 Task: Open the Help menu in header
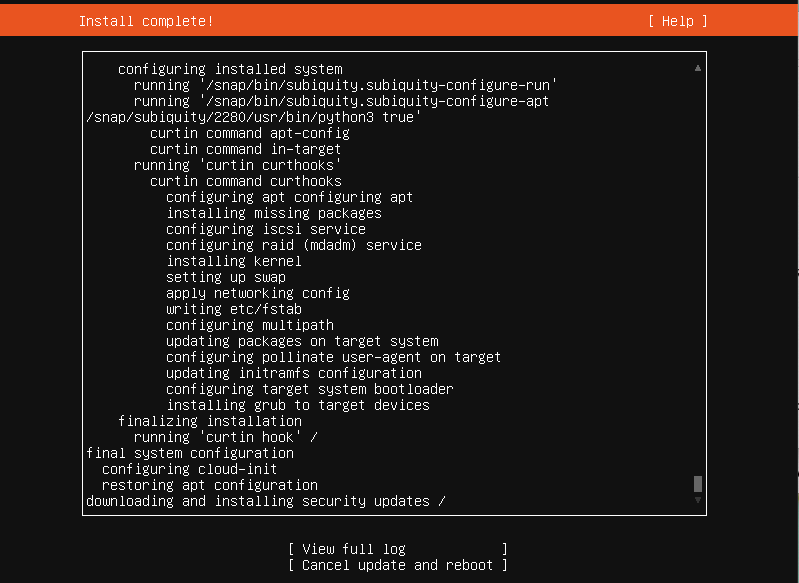(678, 21)
